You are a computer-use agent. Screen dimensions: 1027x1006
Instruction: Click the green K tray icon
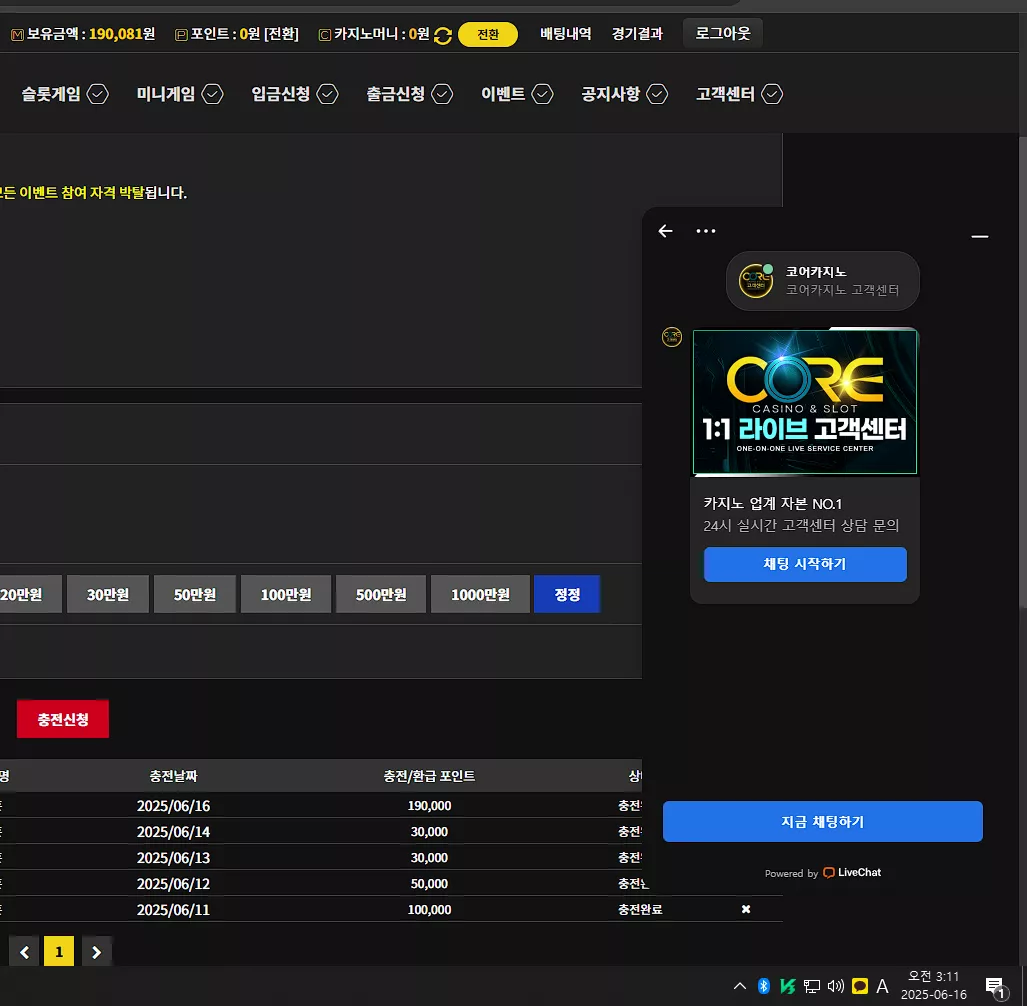tap(788, 986)
